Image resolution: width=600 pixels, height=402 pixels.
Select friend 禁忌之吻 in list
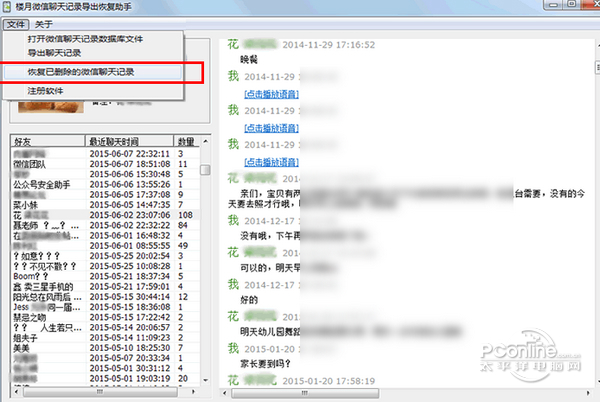tap(29, 317)
